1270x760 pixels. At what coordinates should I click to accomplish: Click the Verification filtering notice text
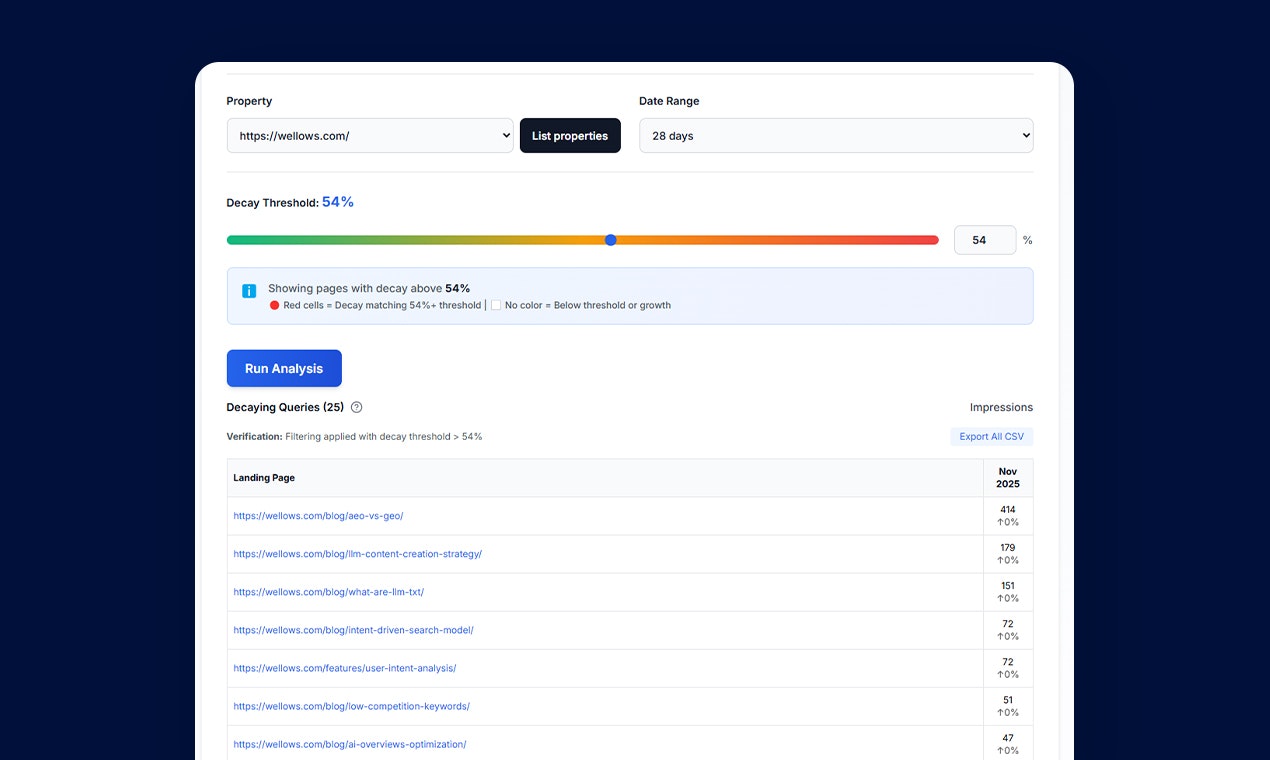click(x=355, y=437)
